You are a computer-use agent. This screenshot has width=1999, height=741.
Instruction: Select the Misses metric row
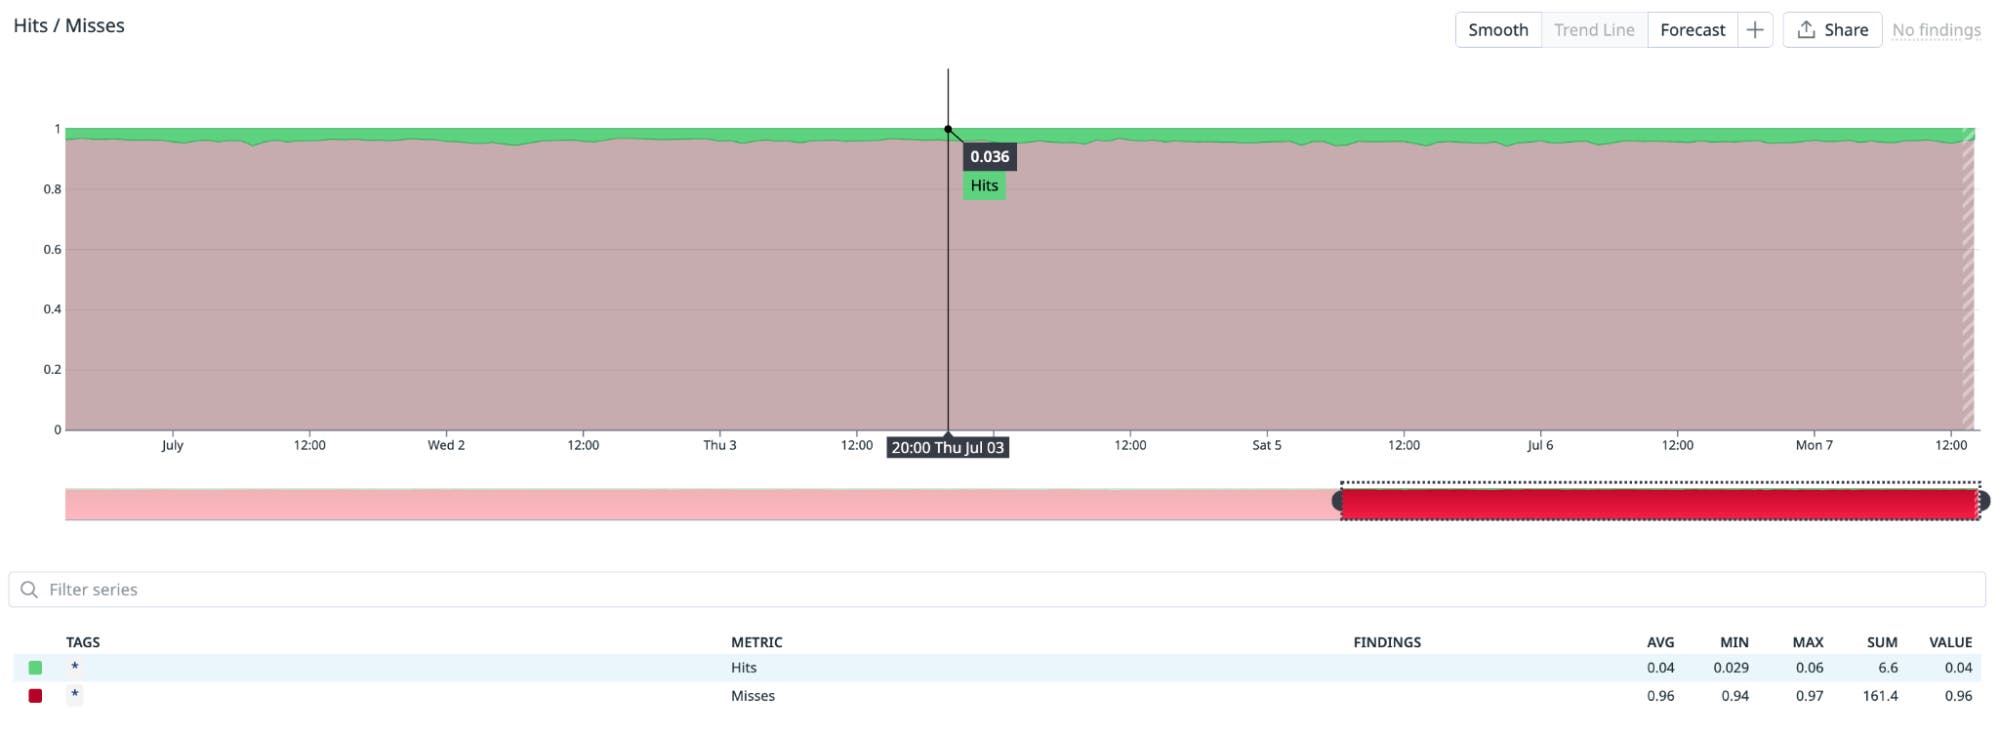[752, 696]
